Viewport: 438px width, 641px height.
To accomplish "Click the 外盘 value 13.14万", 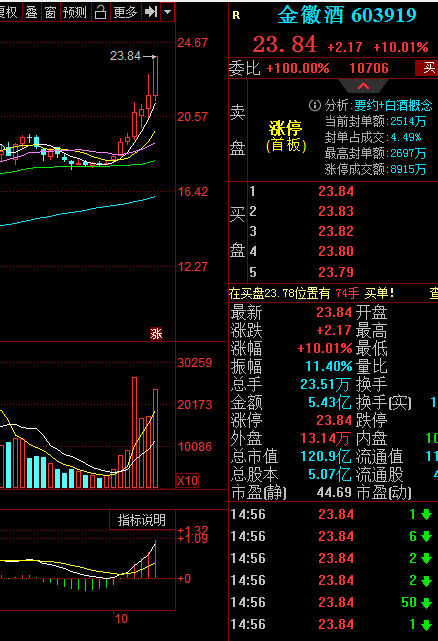I will (325, 438).
